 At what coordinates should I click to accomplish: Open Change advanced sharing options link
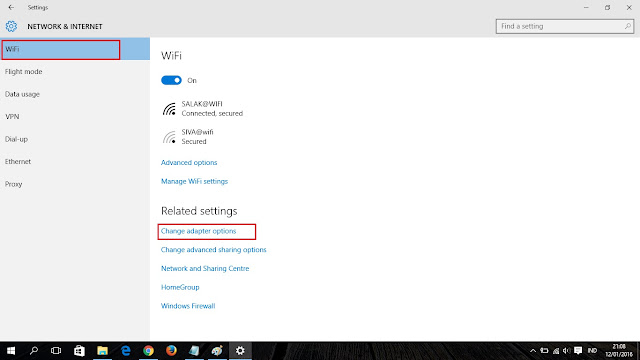(x=213, y=250)
